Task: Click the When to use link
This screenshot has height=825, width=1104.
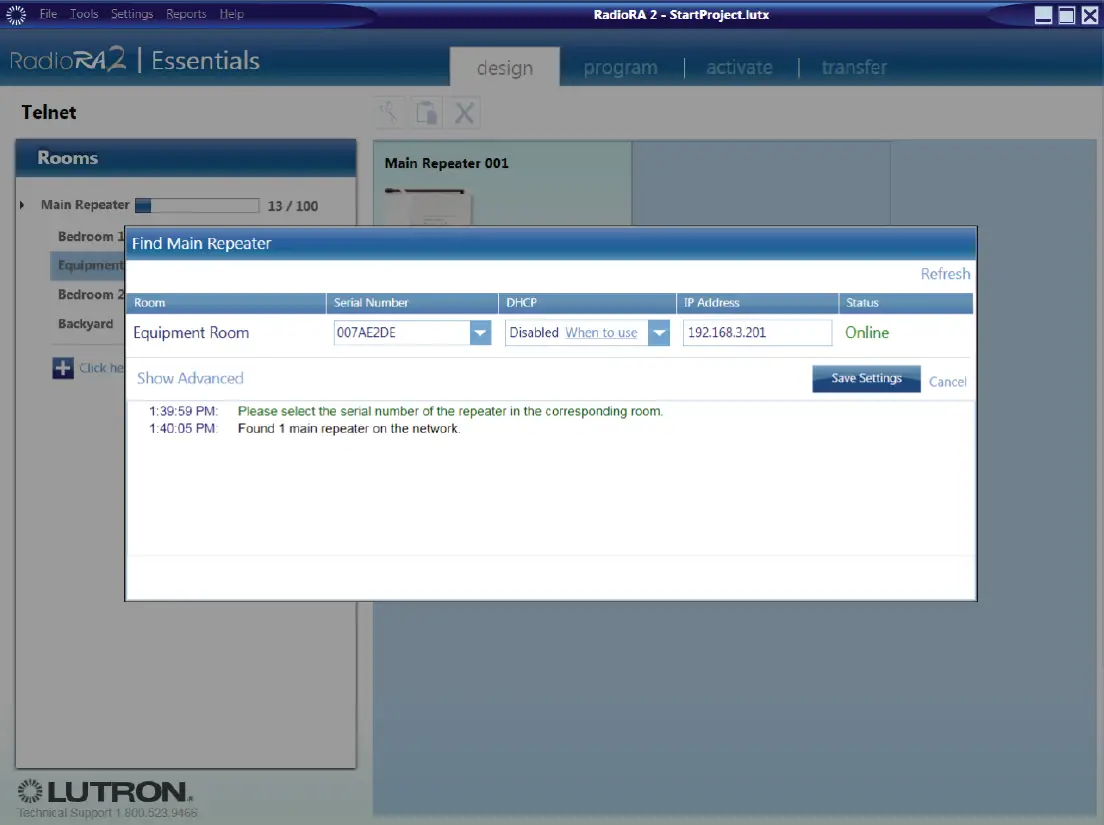Action: [x=601, y=332]
